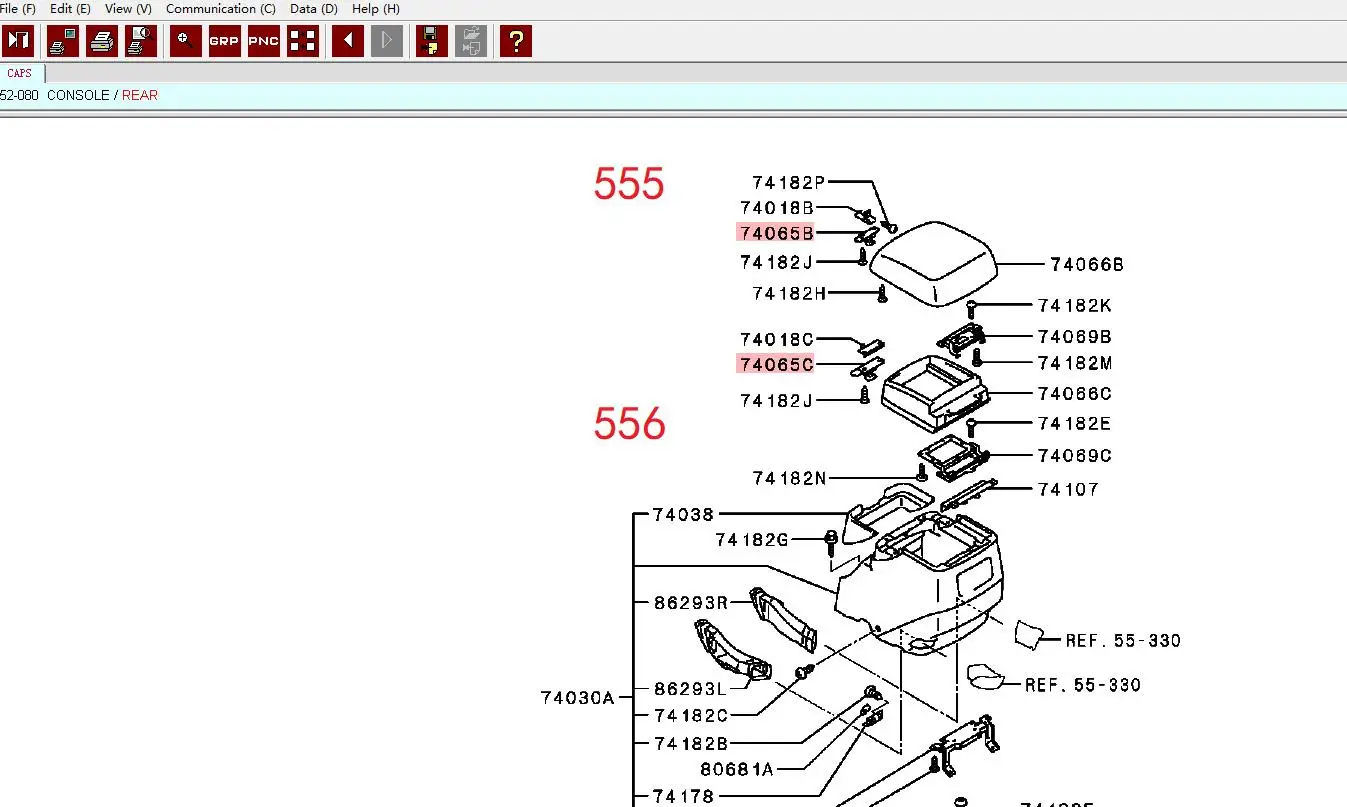
Task: Open help with question mark icon
Action: [516, 41]
